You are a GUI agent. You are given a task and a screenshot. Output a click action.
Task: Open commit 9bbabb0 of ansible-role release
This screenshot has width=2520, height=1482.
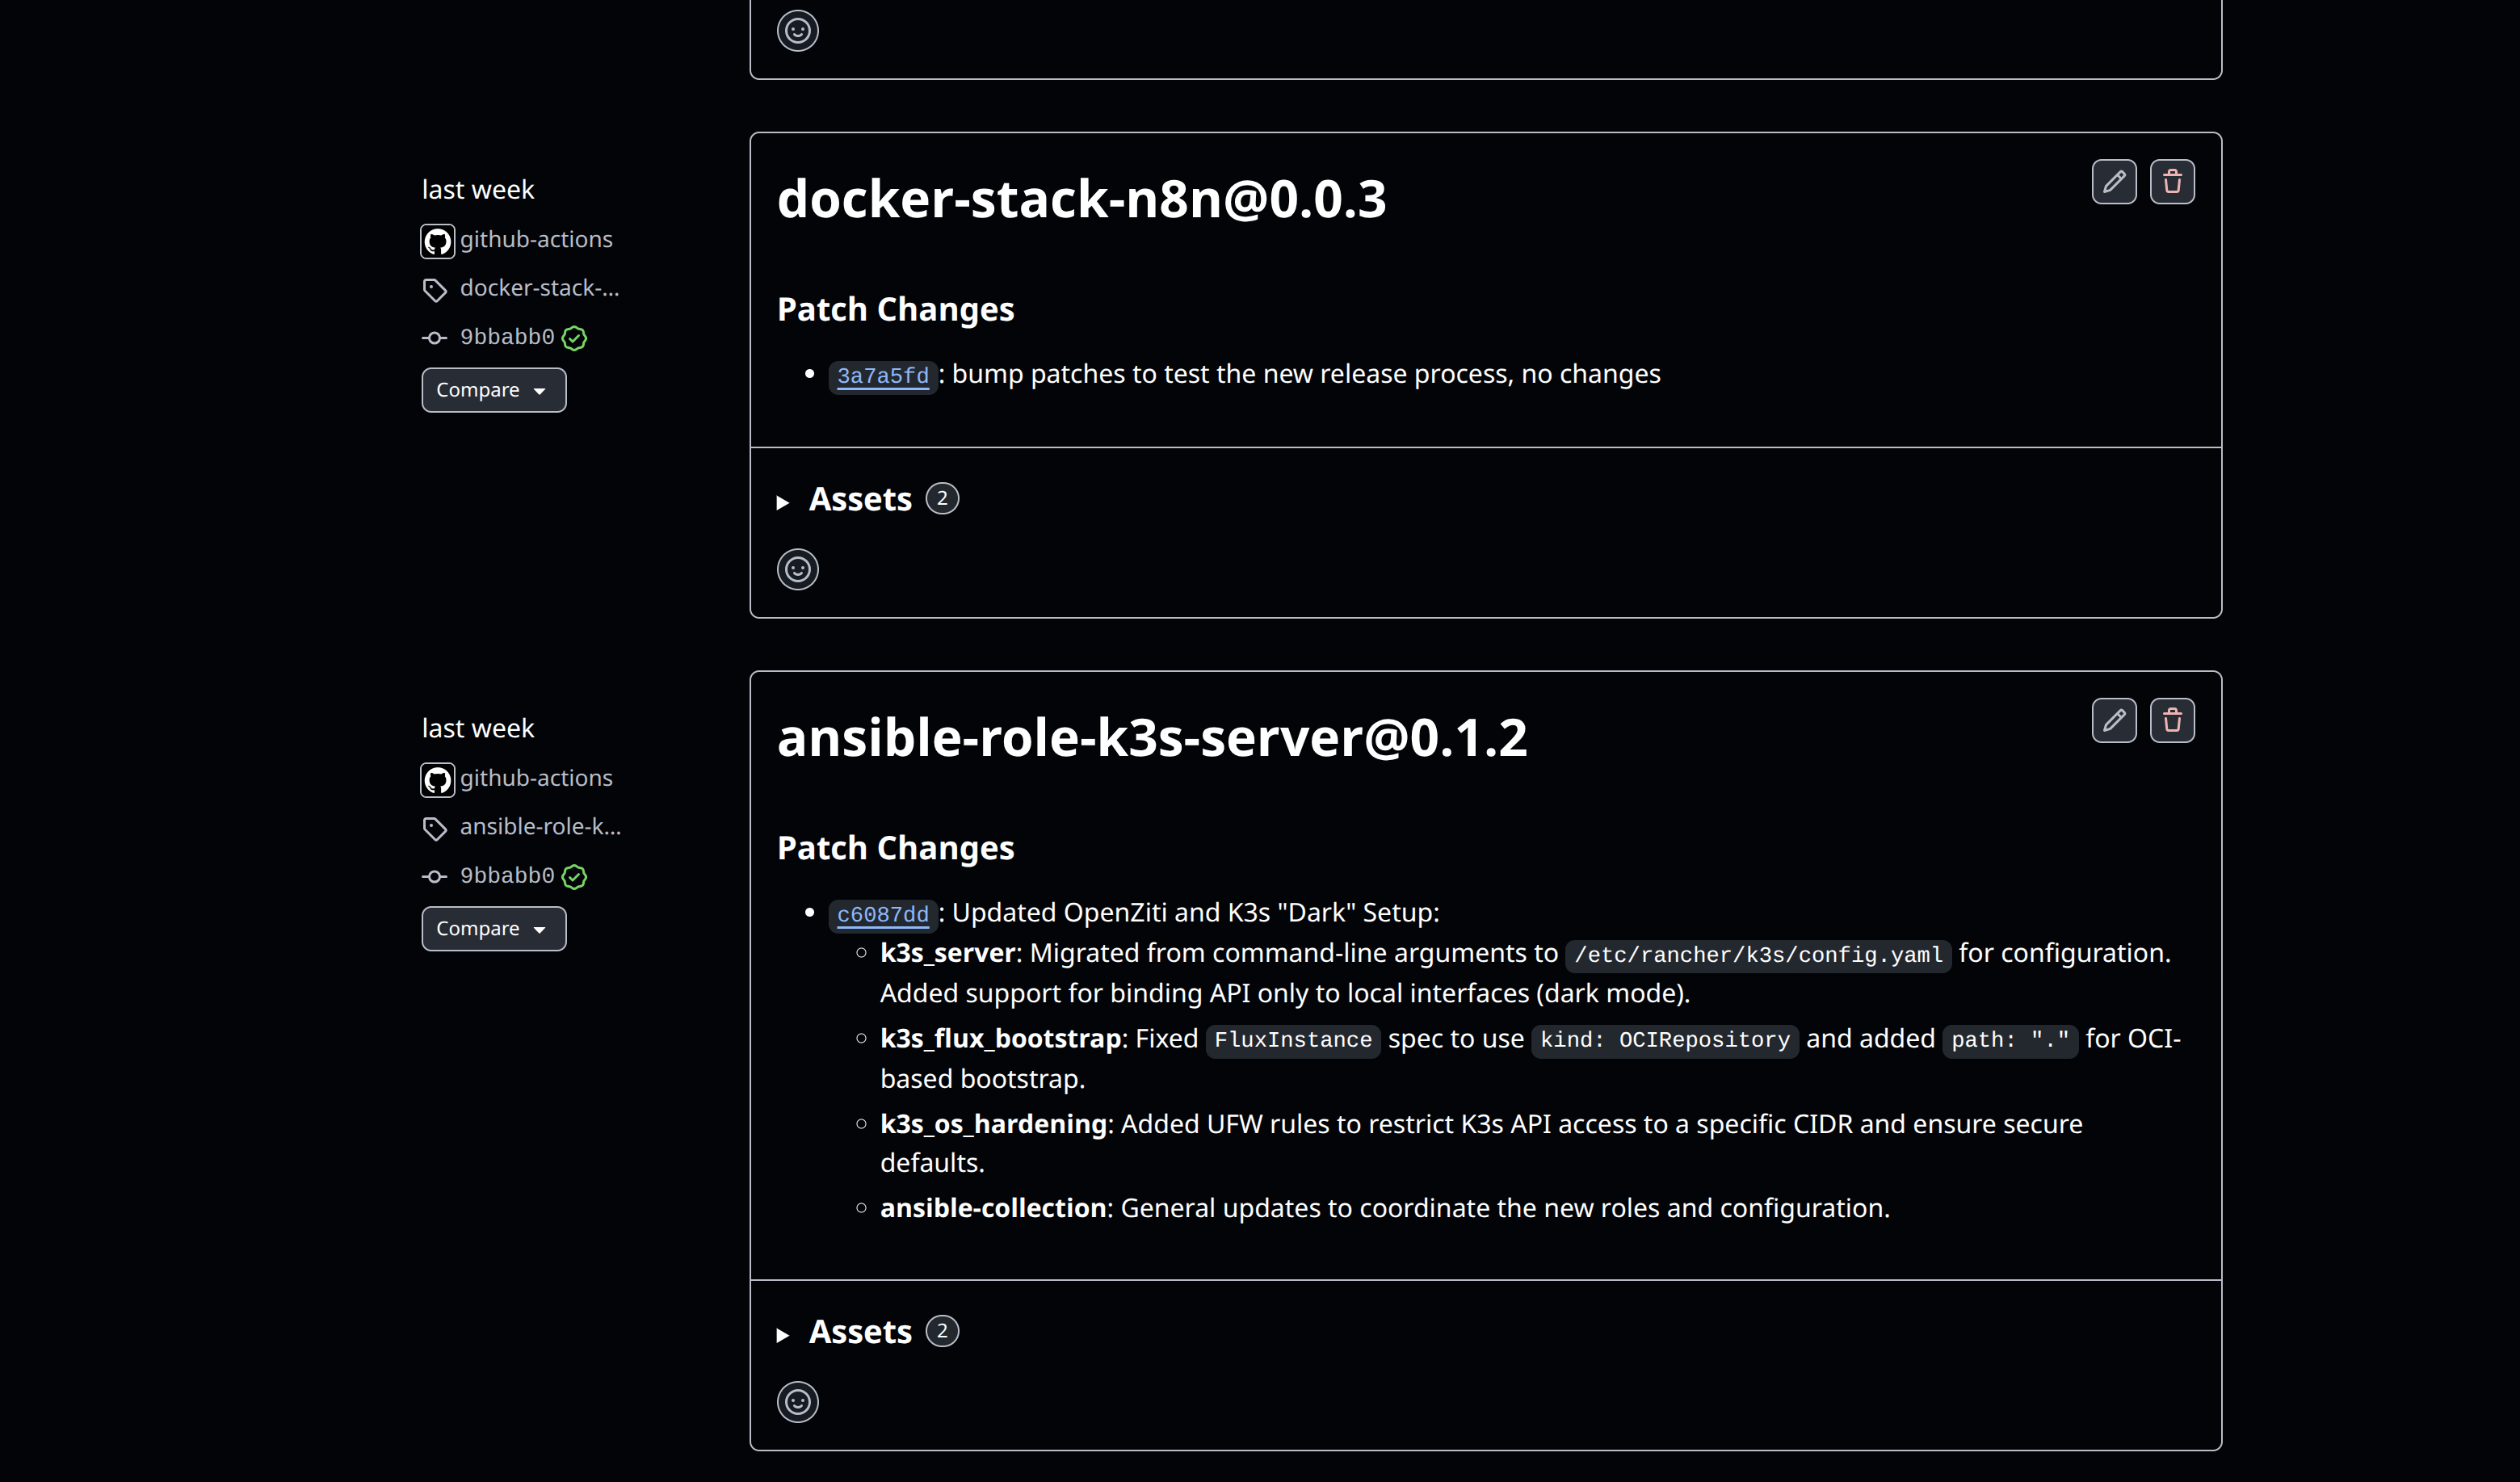[507, 876]
